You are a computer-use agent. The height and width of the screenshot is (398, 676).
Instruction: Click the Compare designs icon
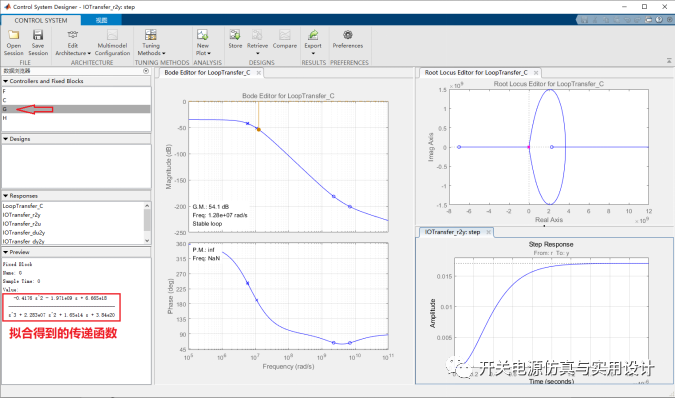pyautogui.click(x=285, y=34)
